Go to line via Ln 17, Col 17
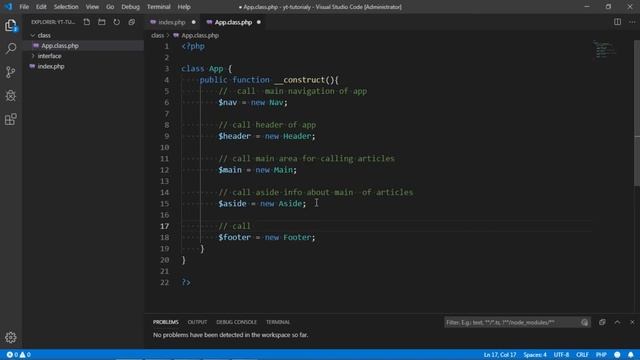This screenshot has height=360, width=640. click(x=500, y=355)
